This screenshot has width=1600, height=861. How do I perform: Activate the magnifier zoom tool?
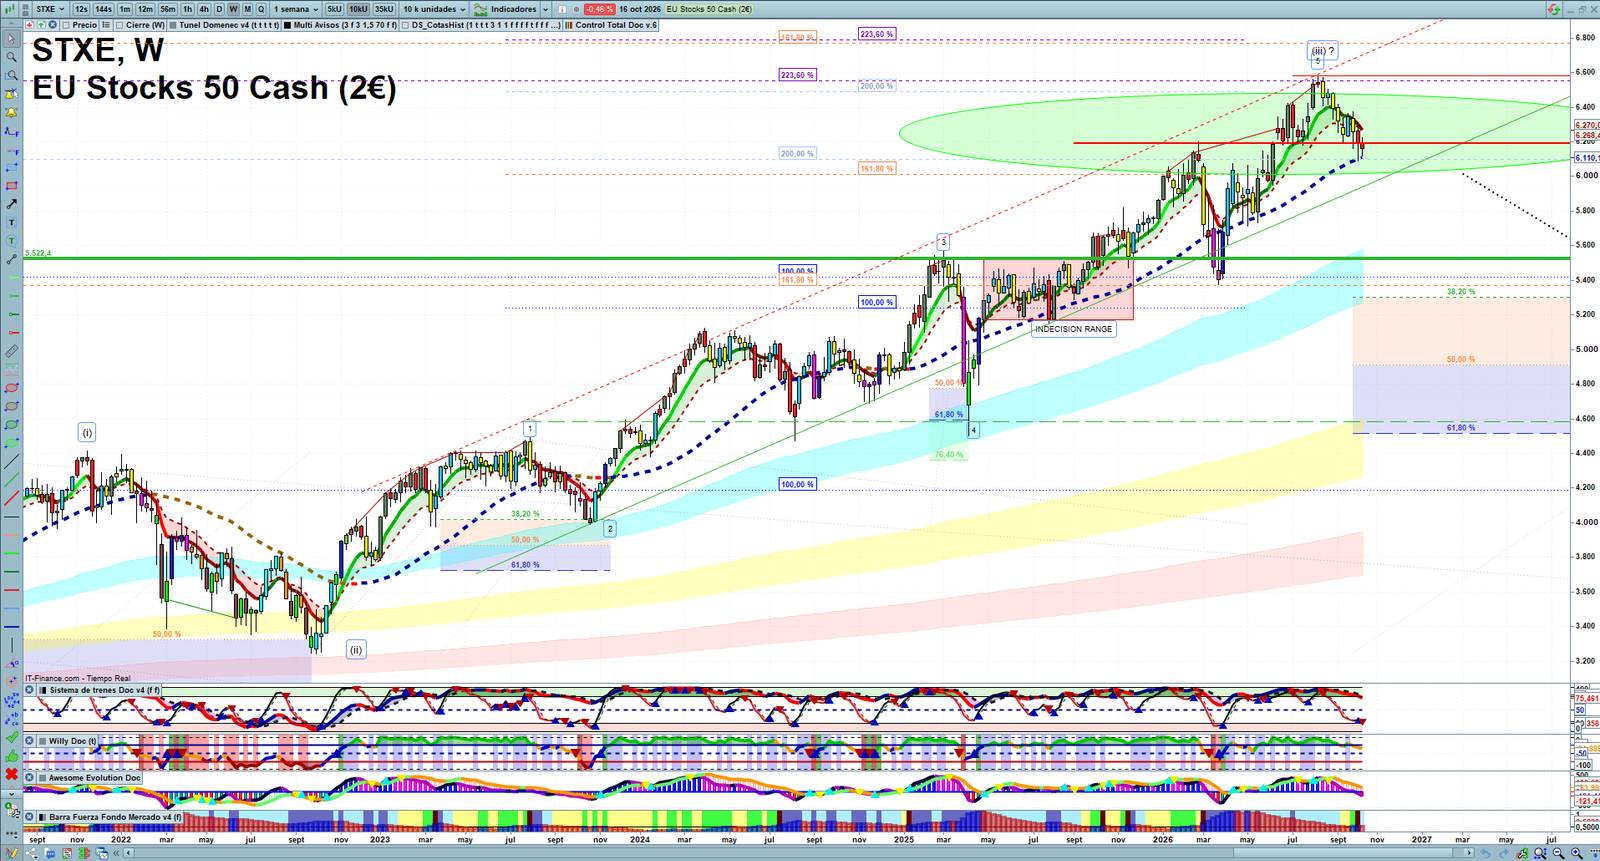[11, 57]
